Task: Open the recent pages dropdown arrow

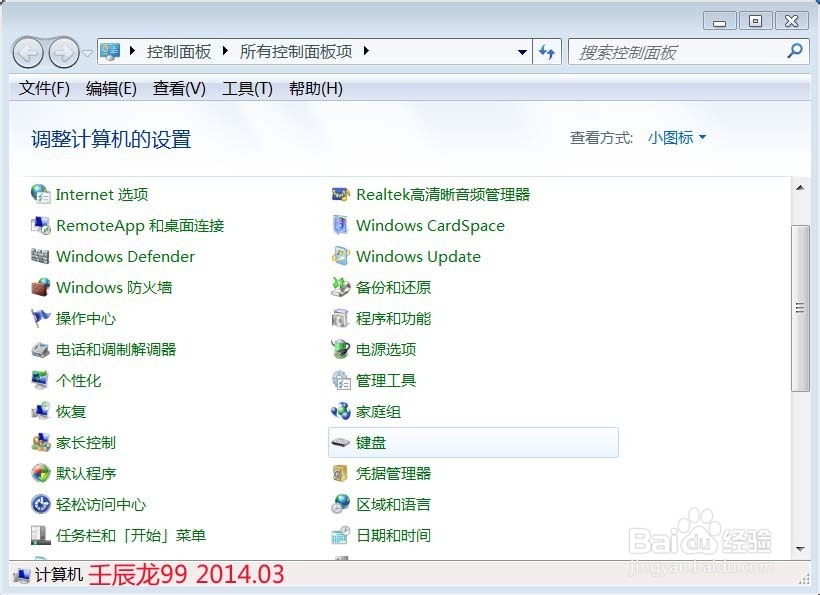Action: (x=87, y=52)
